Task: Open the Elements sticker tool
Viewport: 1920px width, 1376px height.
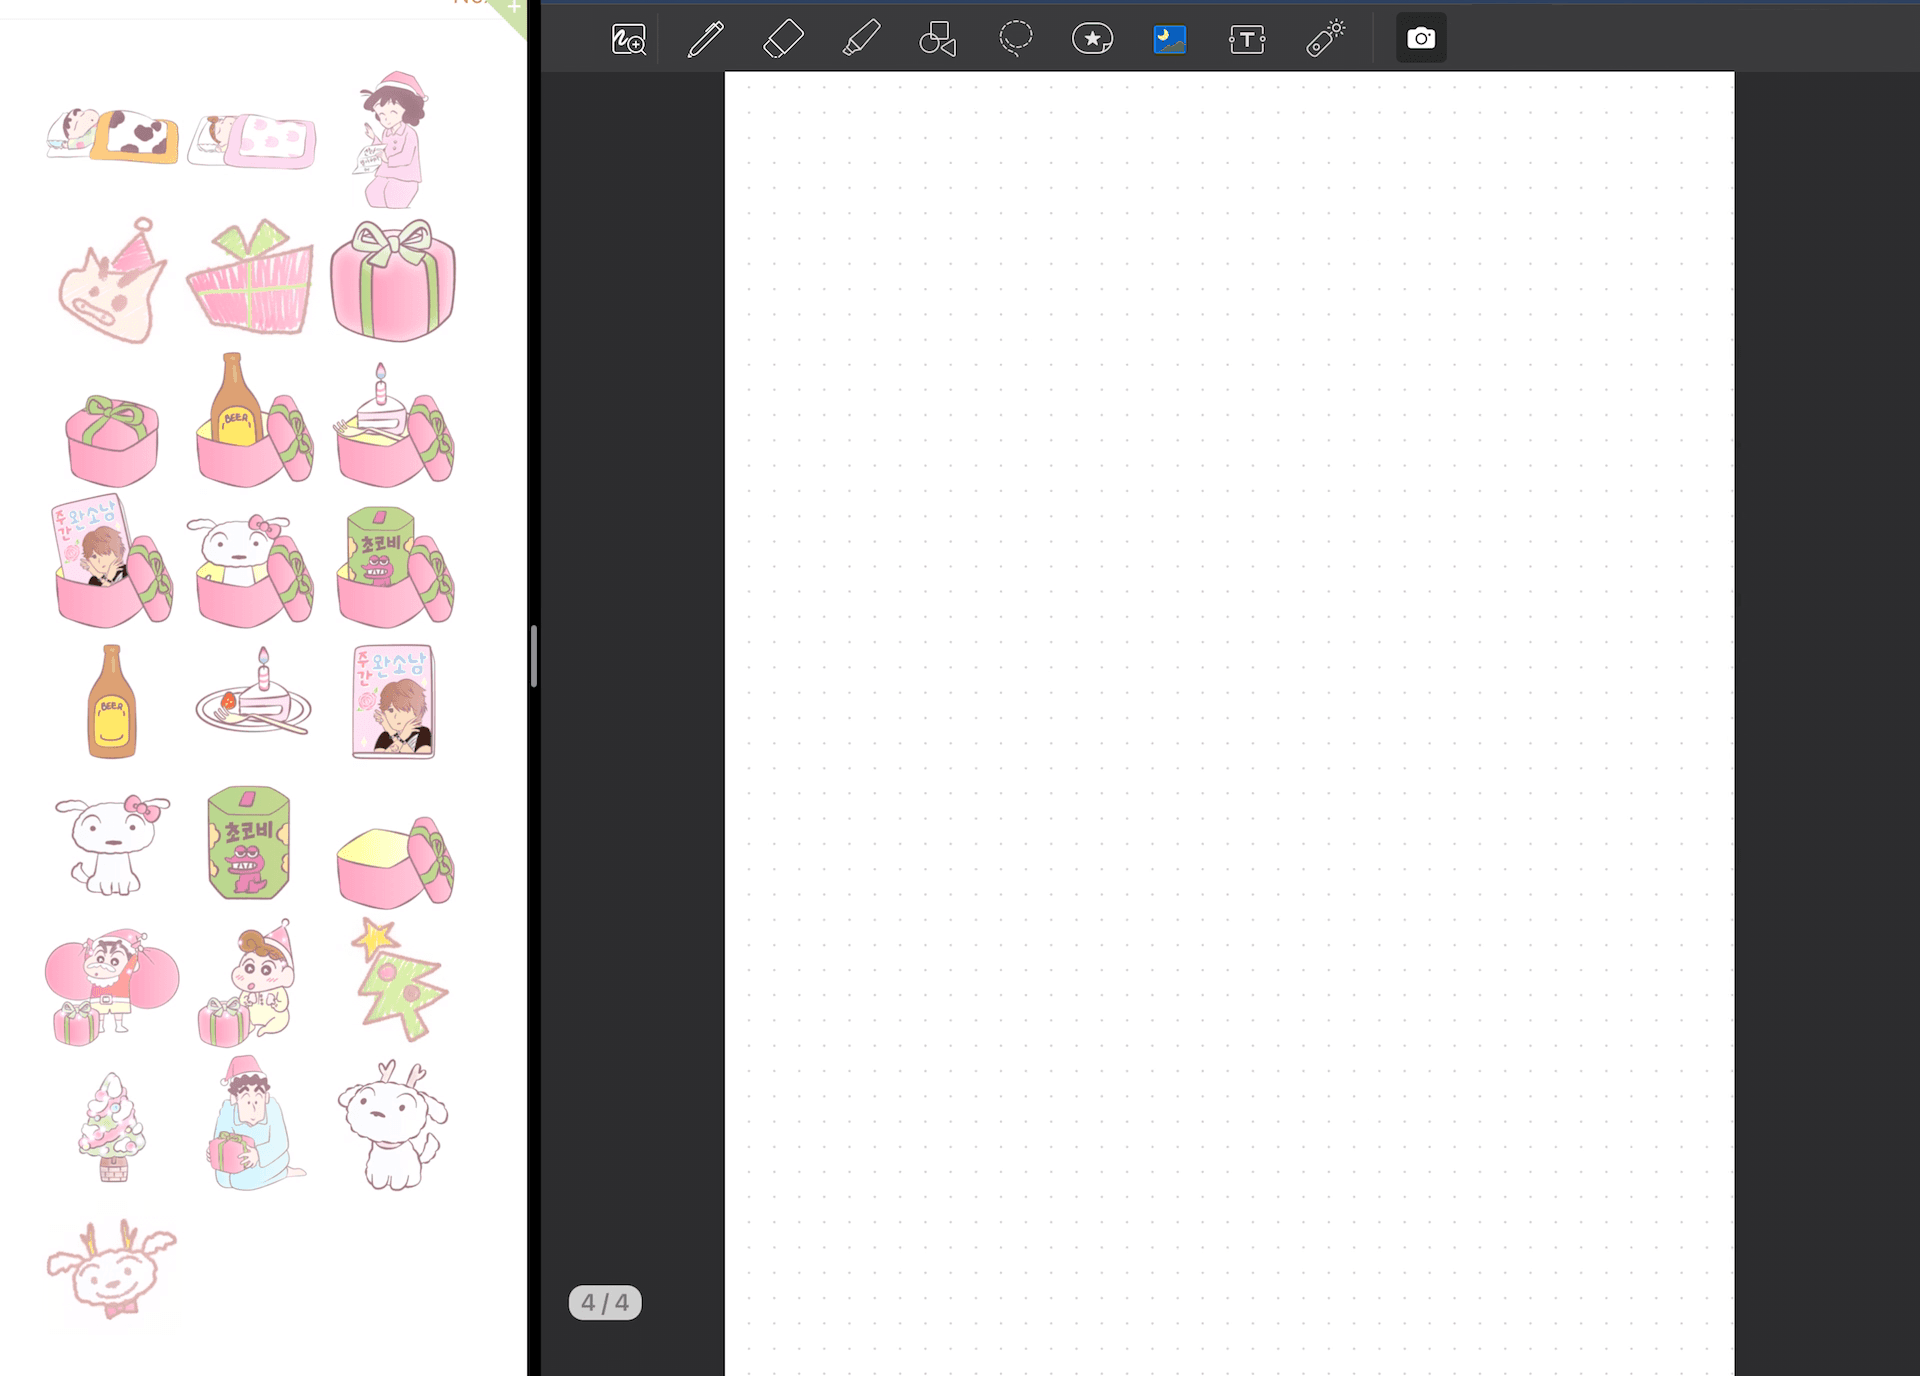Action: [1092, 39]
